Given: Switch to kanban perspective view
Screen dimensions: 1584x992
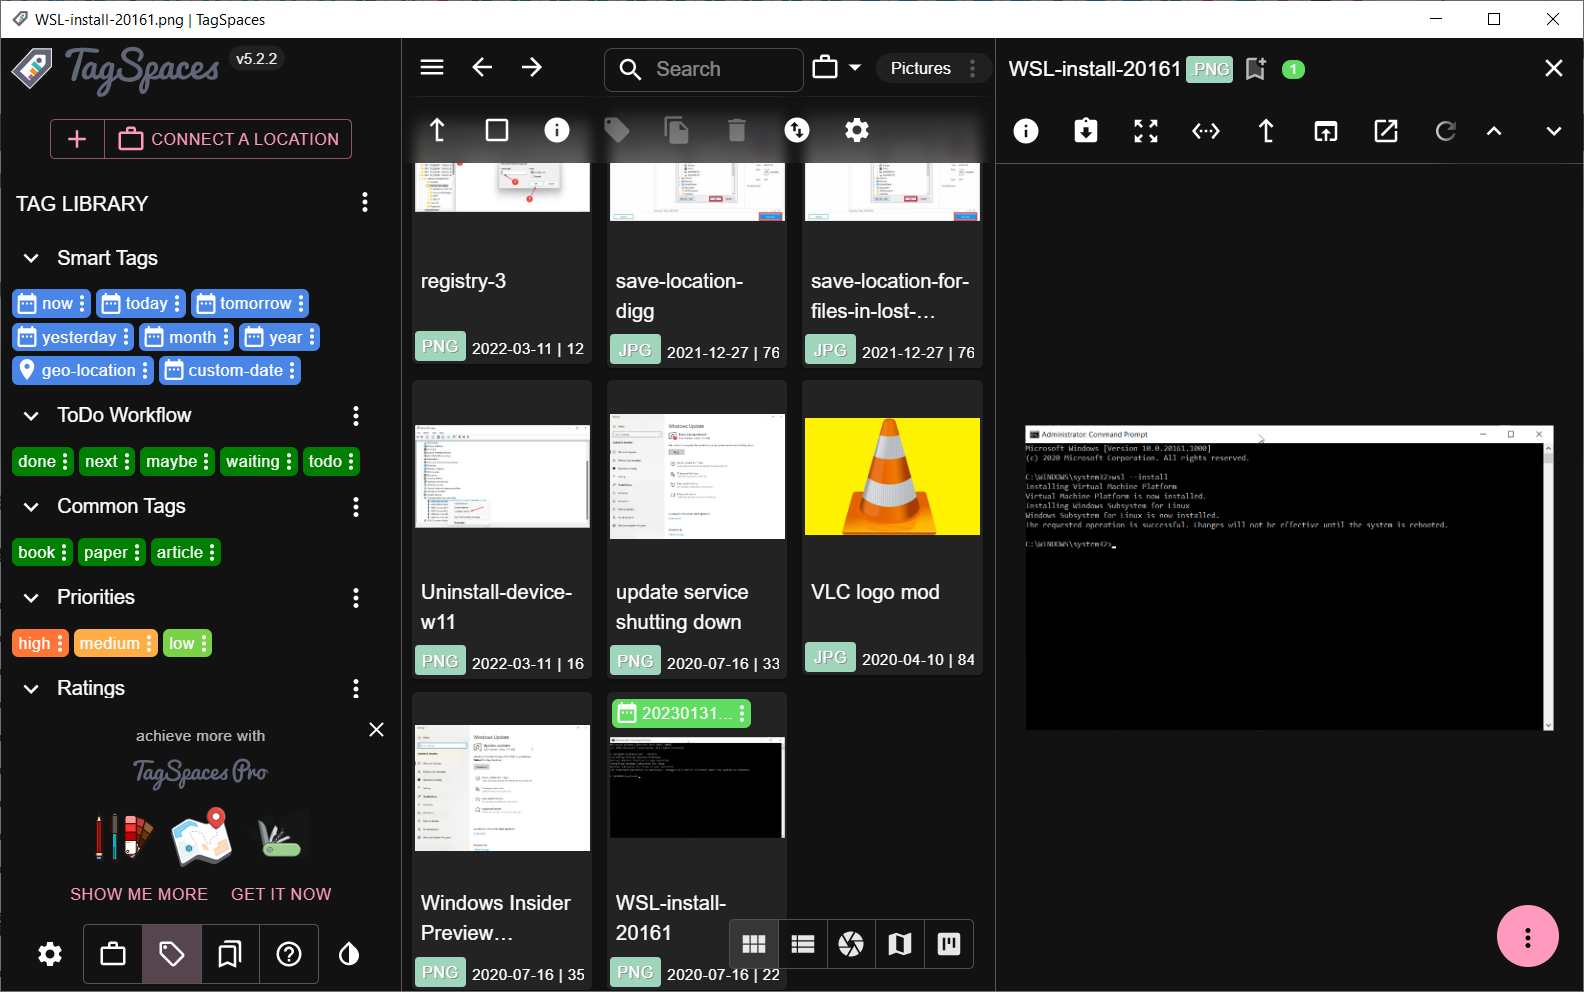Looking at the screenshot, I should [x=949, y=944].
